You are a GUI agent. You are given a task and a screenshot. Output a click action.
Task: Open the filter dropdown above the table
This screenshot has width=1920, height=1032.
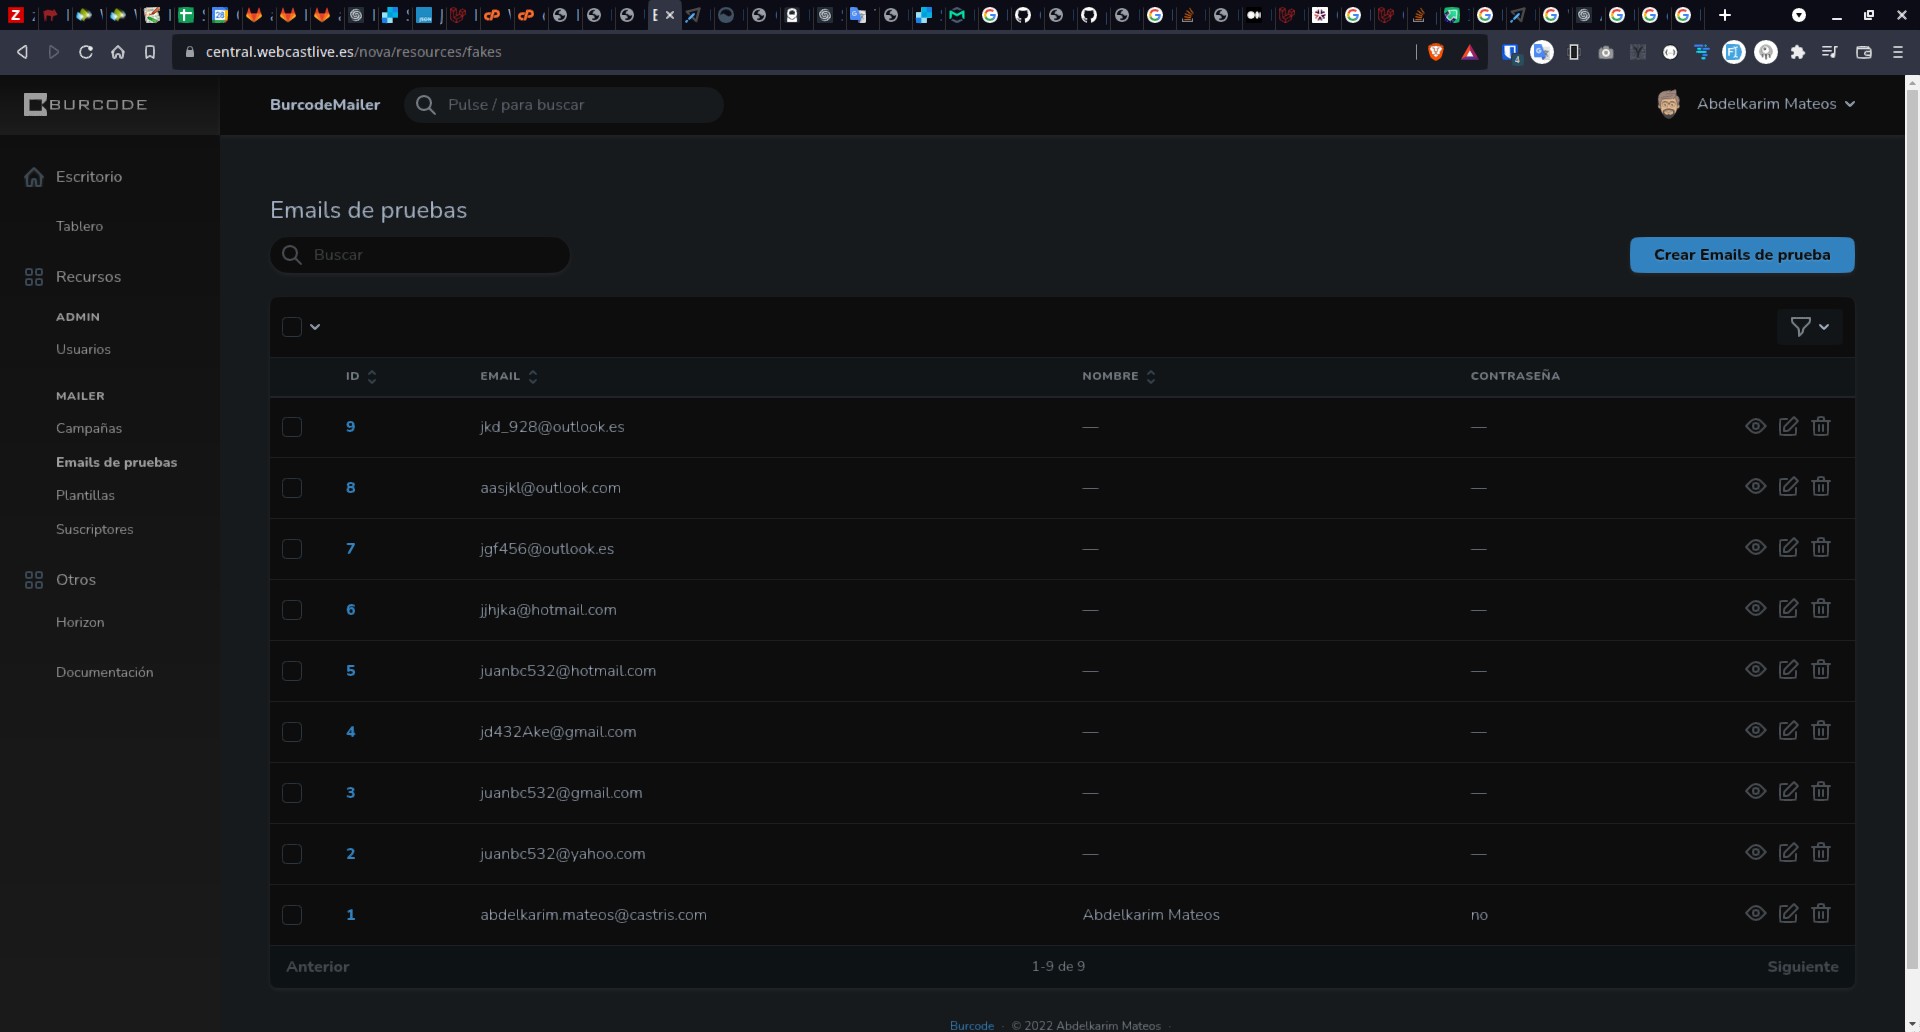(1809, 327)
